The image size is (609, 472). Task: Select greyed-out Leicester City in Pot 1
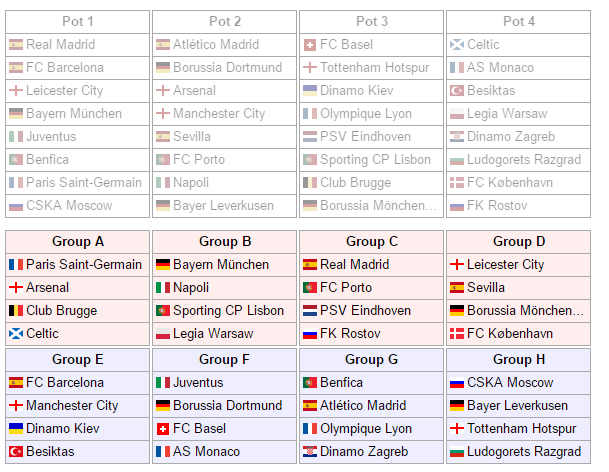point(64,91)
